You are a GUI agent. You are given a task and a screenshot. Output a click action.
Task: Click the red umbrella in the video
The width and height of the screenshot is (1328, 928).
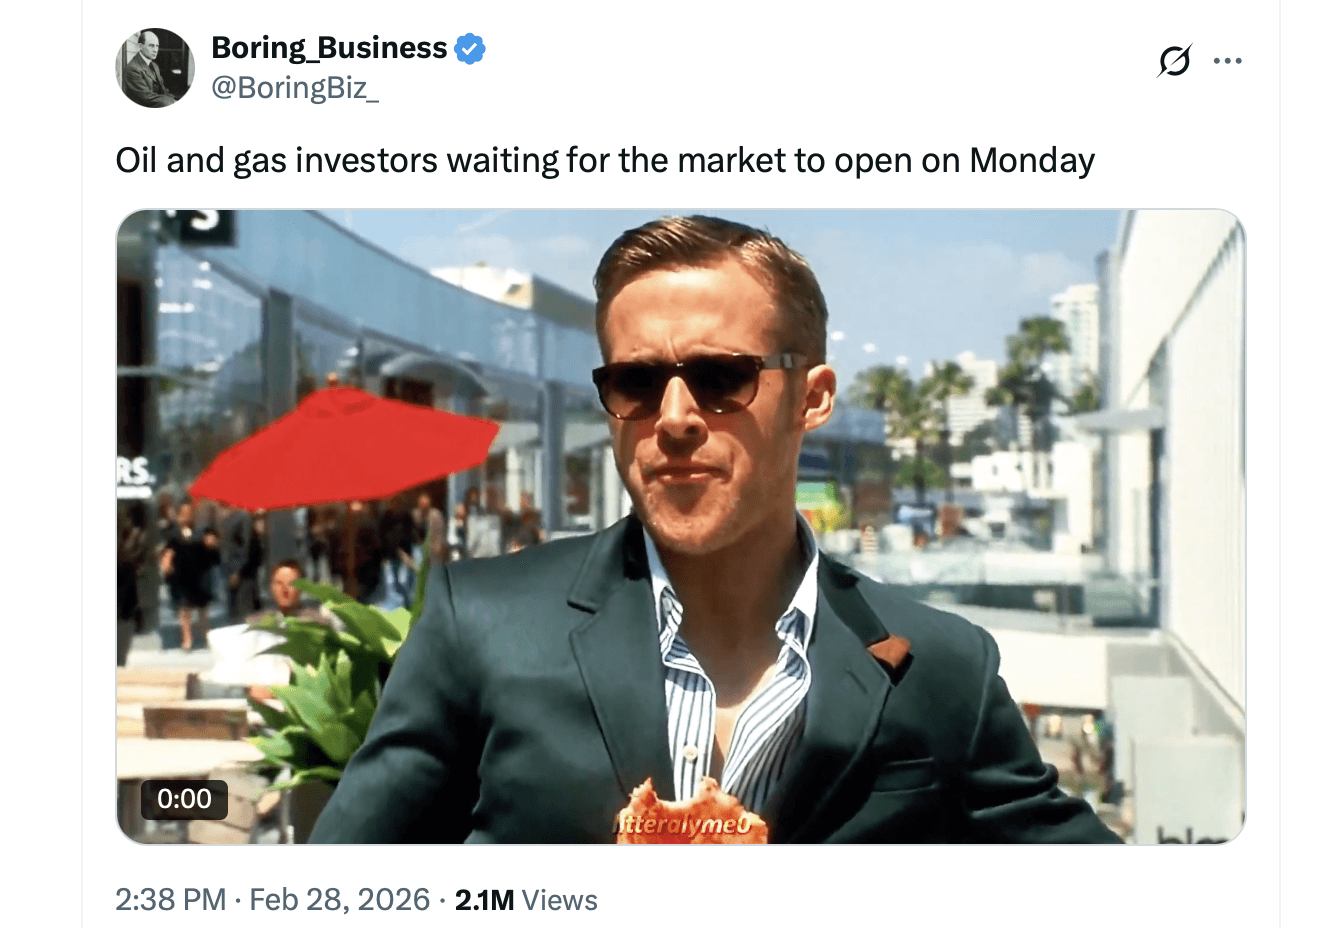pos(345,447)
